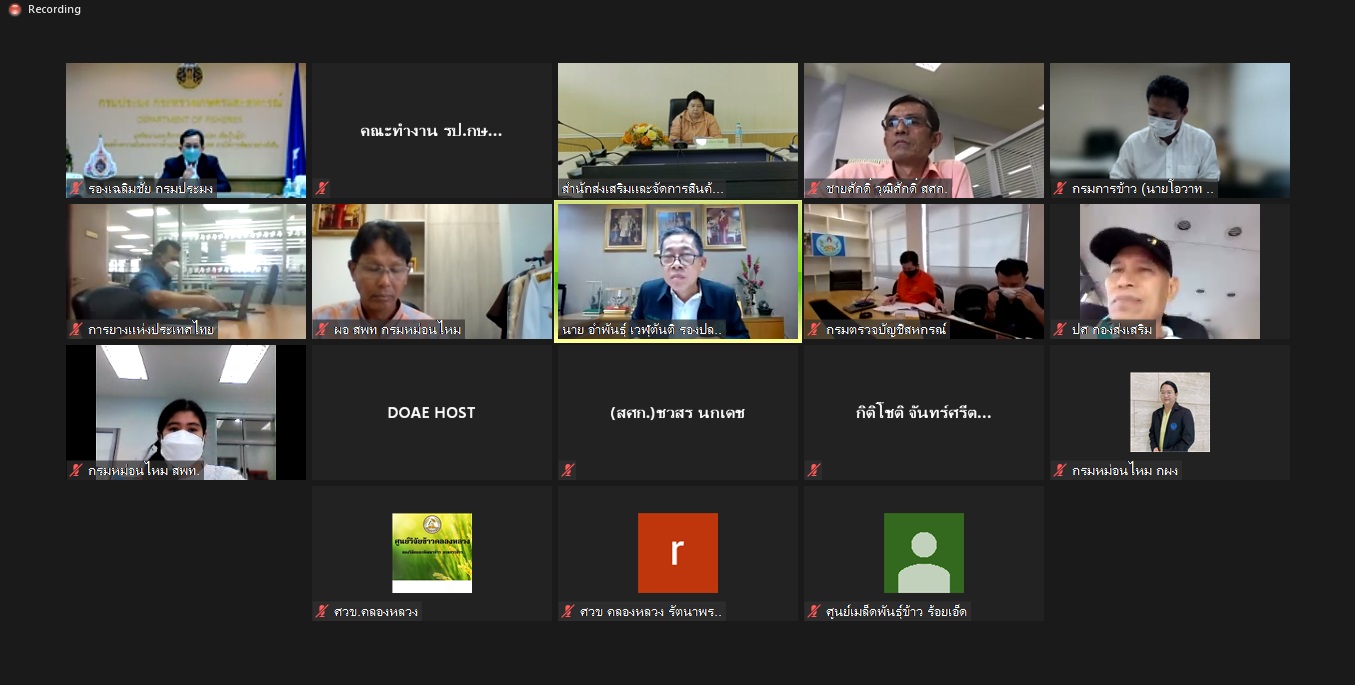
Task: Click the orange letter r avatar
Action: click(678, 553)
